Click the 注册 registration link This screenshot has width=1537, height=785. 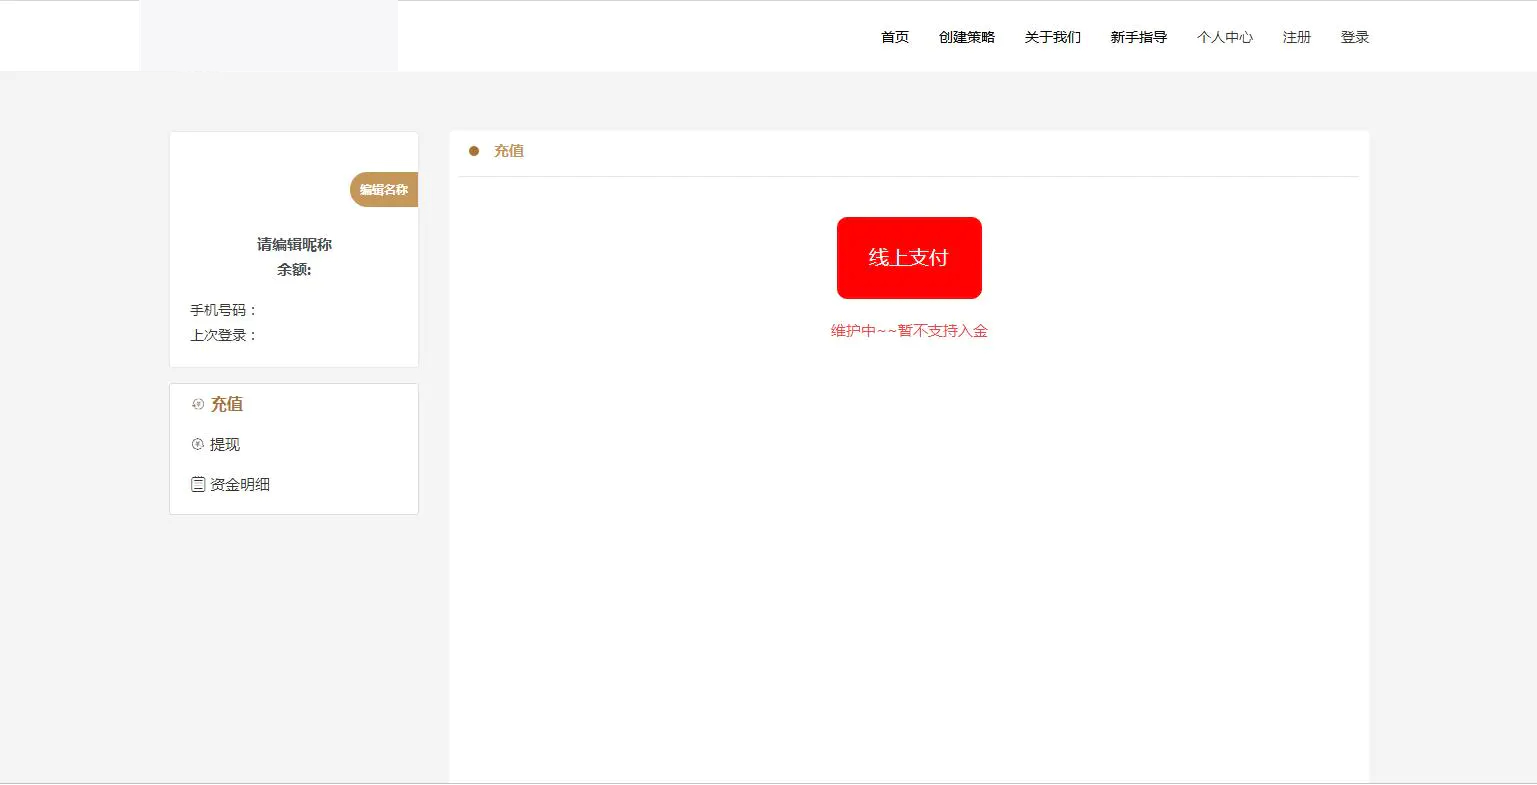1296,37
